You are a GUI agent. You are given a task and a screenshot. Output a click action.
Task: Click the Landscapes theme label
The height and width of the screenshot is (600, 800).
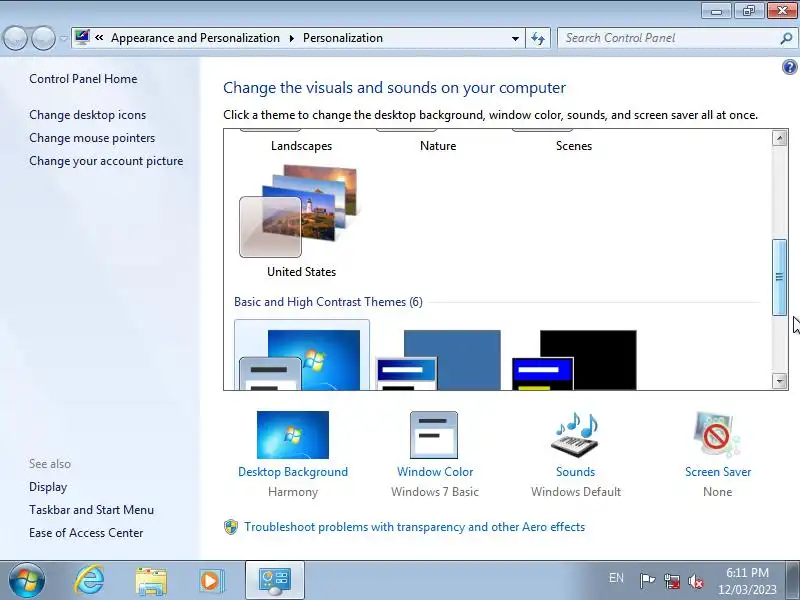point(302,146)
